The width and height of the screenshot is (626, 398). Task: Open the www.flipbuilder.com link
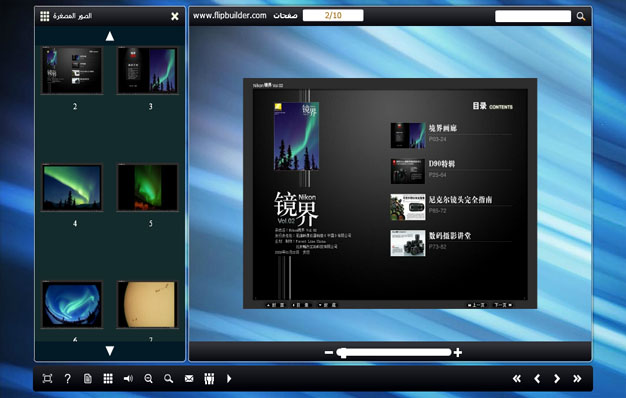230,16
